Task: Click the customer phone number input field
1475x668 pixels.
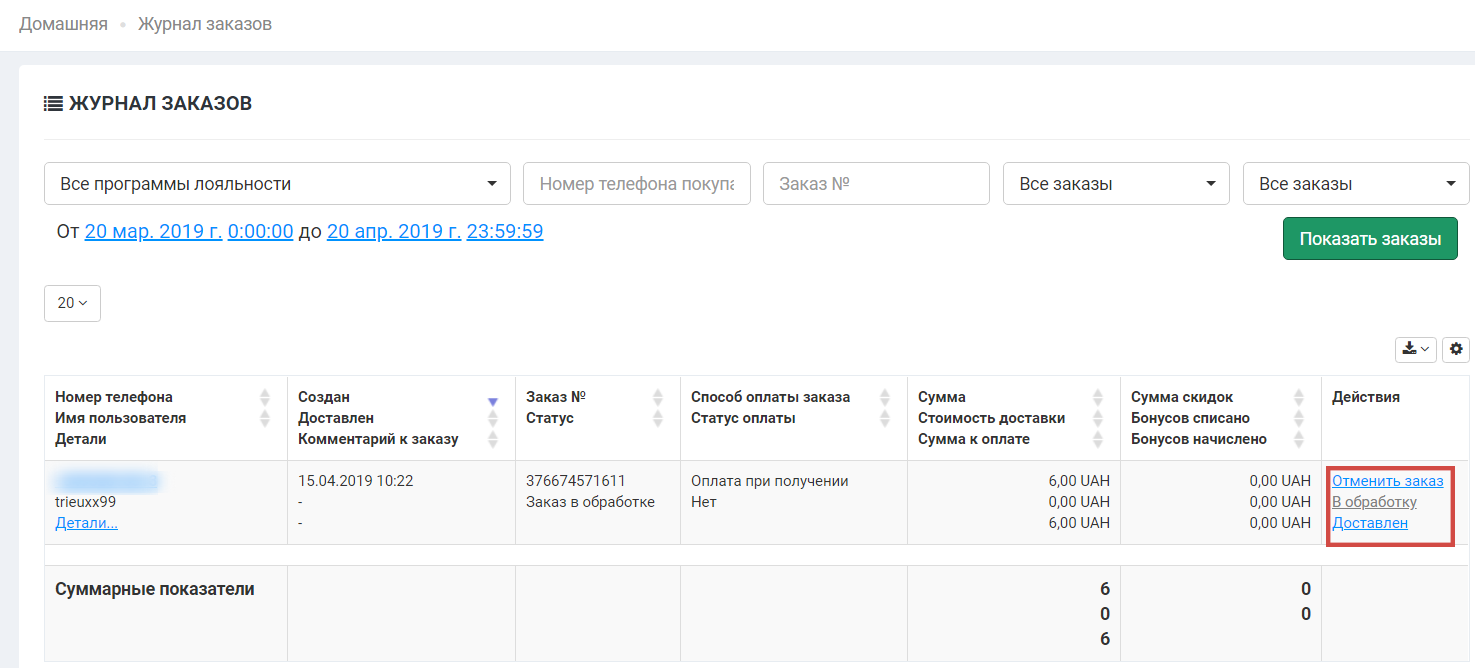Action: (x=636, y=184)
